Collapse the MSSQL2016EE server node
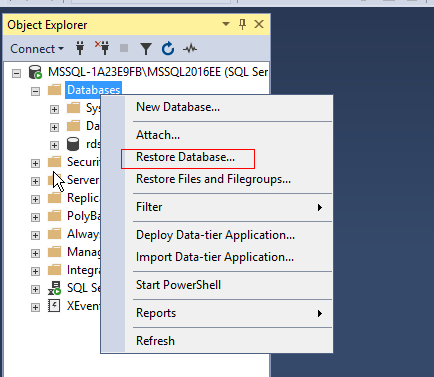 pyautogui.click(x=16, y=73)
